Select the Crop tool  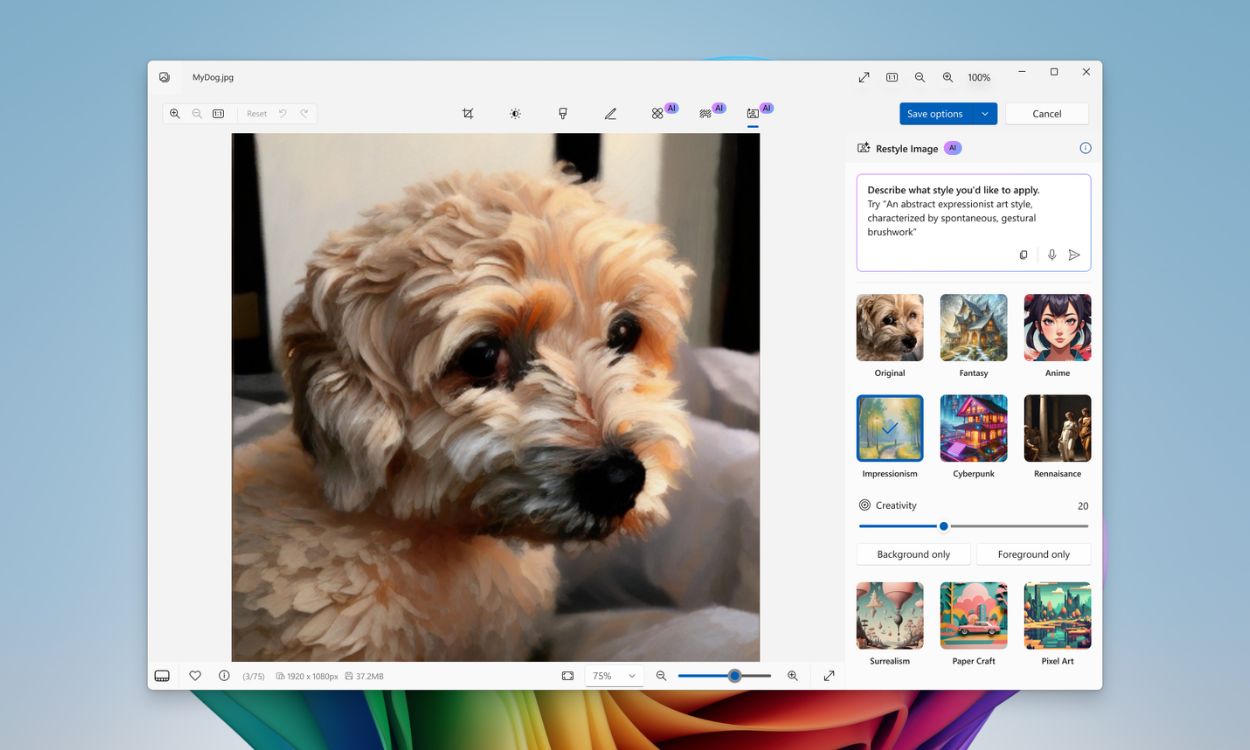tap(467, 113)
